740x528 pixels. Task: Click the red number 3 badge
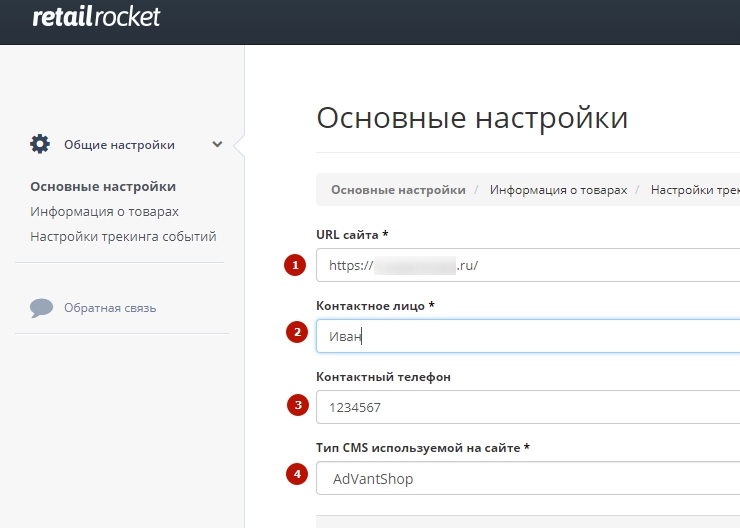pyautogui.click(x=297, y=405)
